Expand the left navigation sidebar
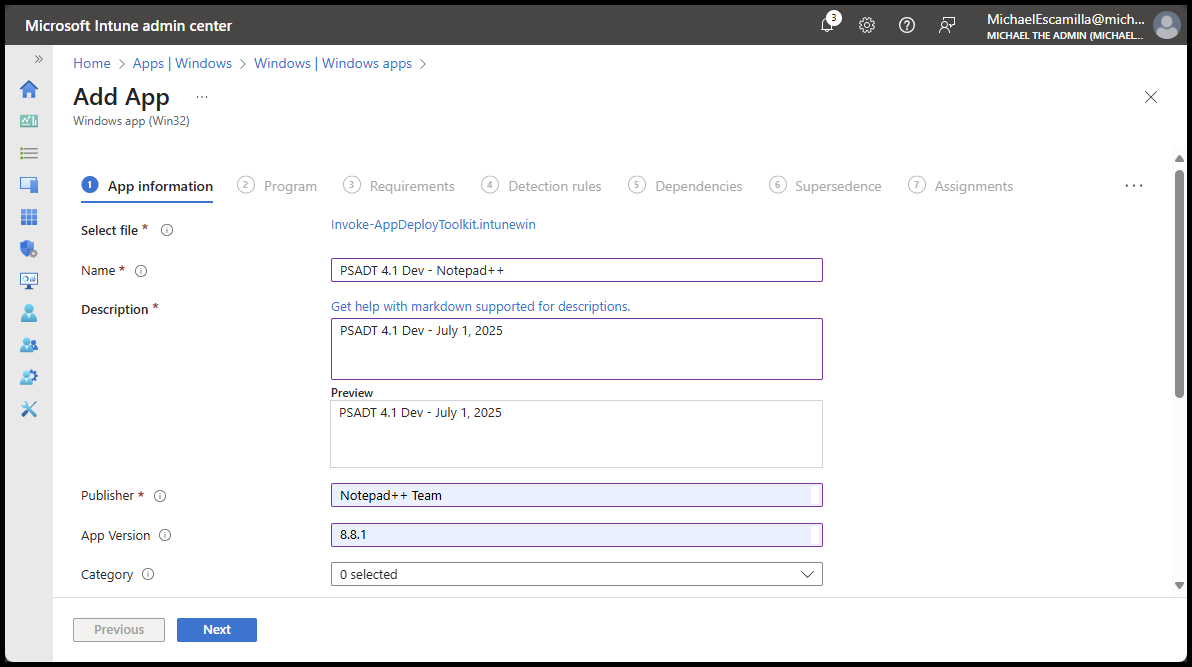Image resolution: width=1192 pixels, height=667 pixels. point(39,59)
